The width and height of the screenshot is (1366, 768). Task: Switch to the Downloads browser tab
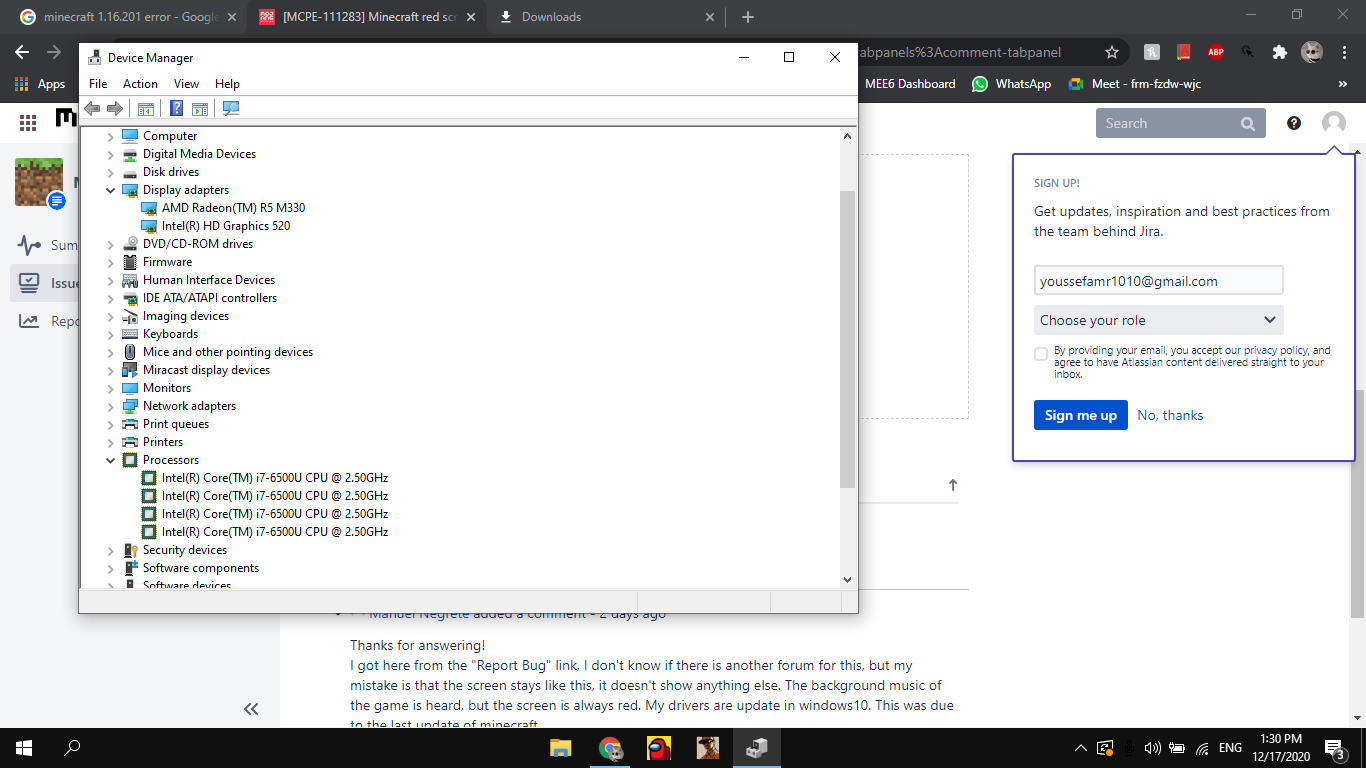pyautogui.click(x=607, y=17)
